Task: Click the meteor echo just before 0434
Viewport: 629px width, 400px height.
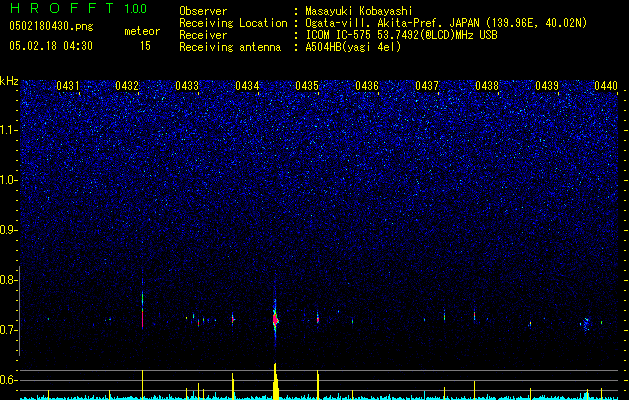Action: 233,319
